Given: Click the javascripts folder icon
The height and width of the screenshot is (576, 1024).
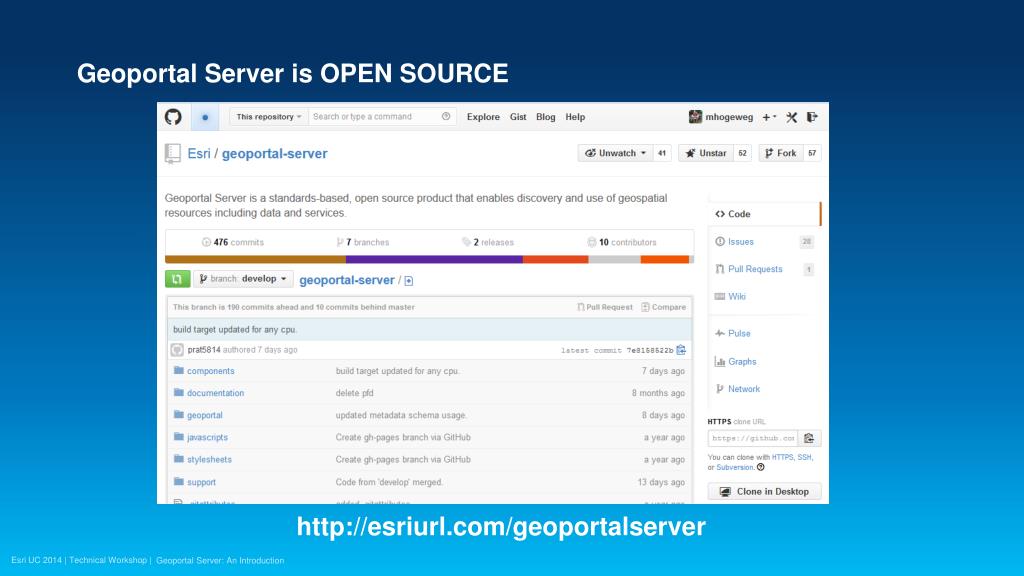Looking at the screenshot, I should click(x=178, y=437).
